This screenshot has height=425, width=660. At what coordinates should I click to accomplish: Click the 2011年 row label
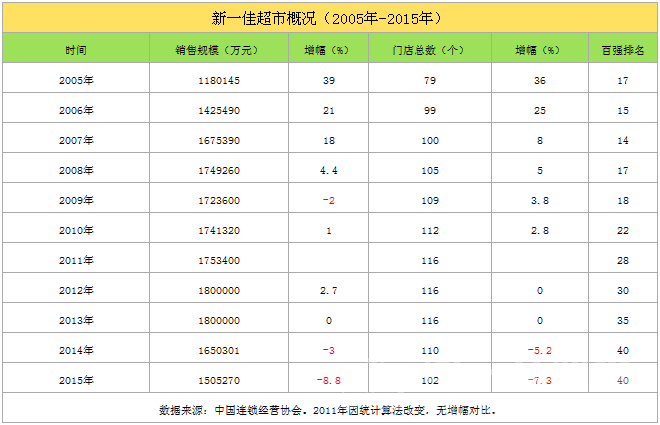(76, 260)
